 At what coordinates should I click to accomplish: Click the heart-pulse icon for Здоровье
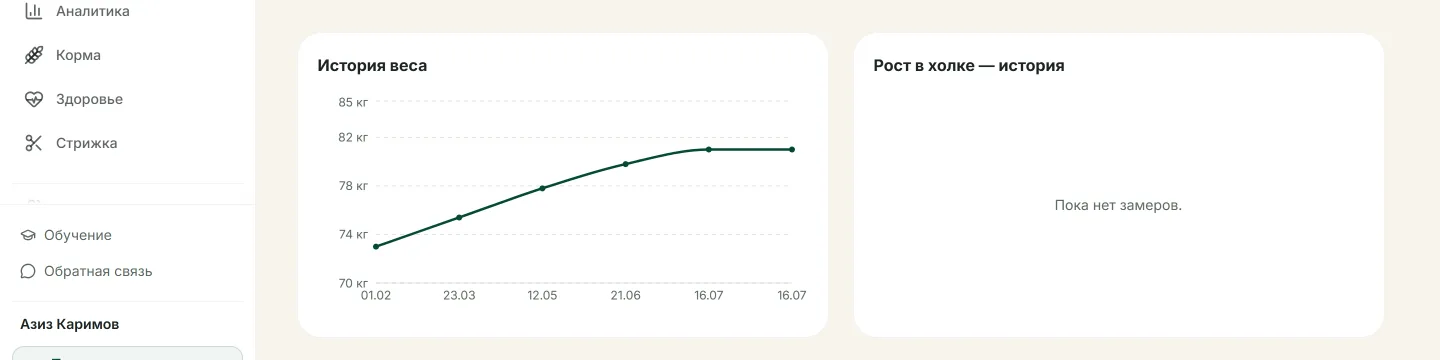coord(34,99)
